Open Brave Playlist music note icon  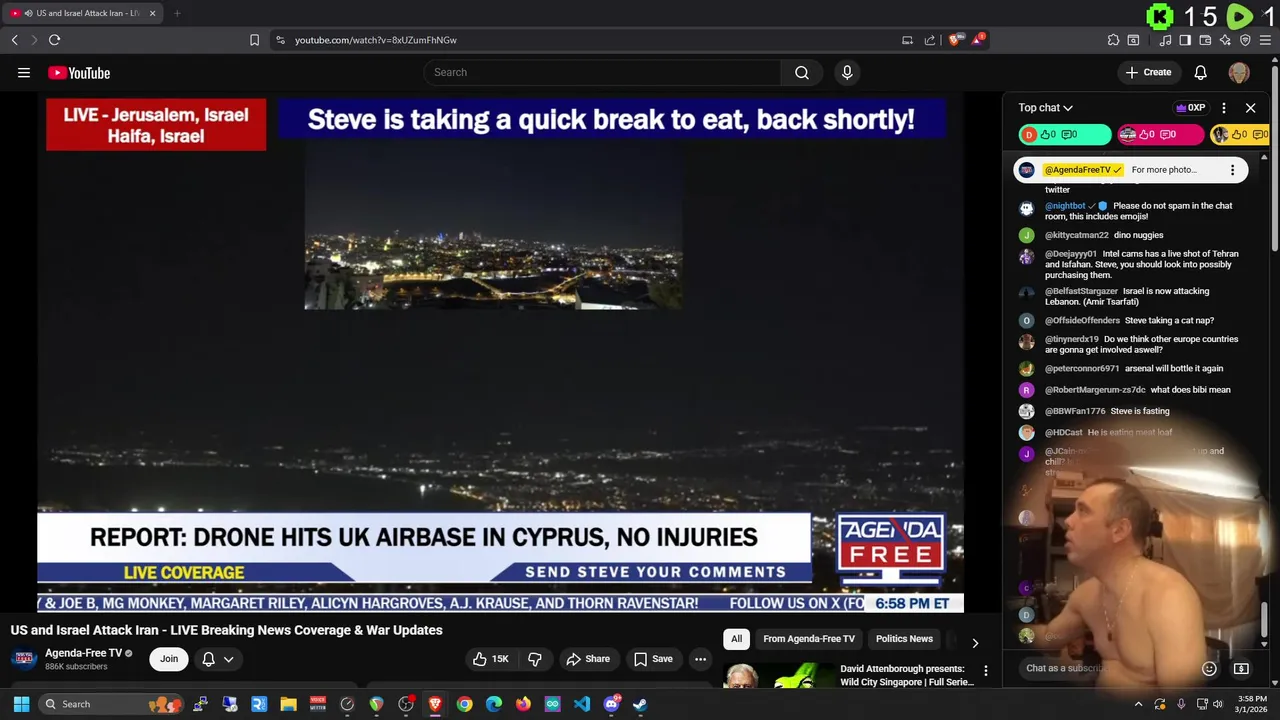pos(1165,40)
